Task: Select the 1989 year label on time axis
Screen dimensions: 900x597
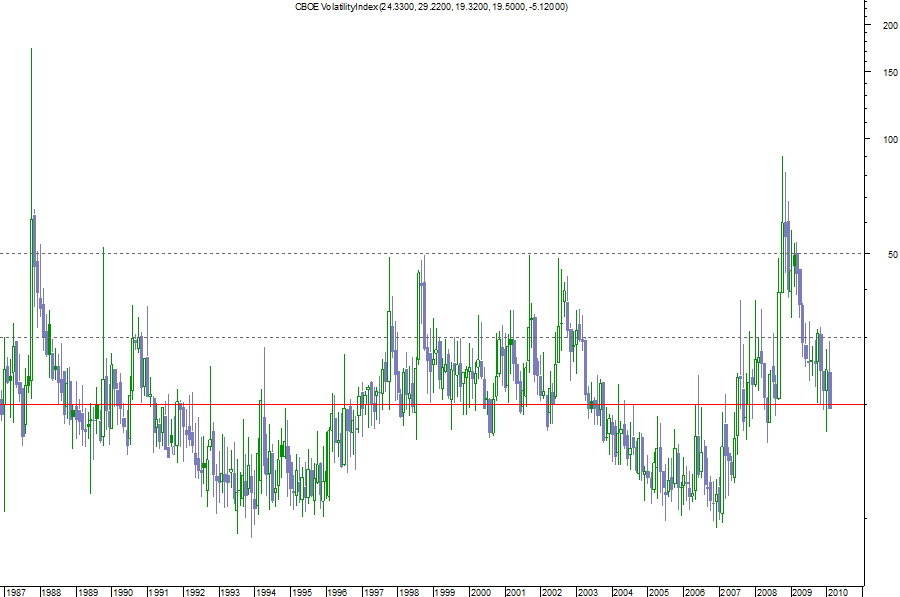Action: point(87,592)
